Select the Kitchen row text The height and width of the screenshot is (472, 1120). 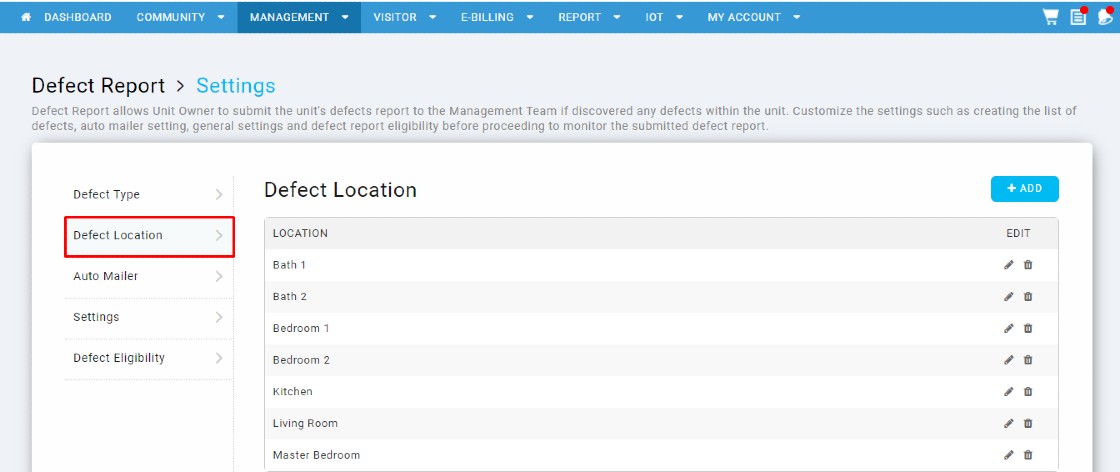tap(293, 391)
